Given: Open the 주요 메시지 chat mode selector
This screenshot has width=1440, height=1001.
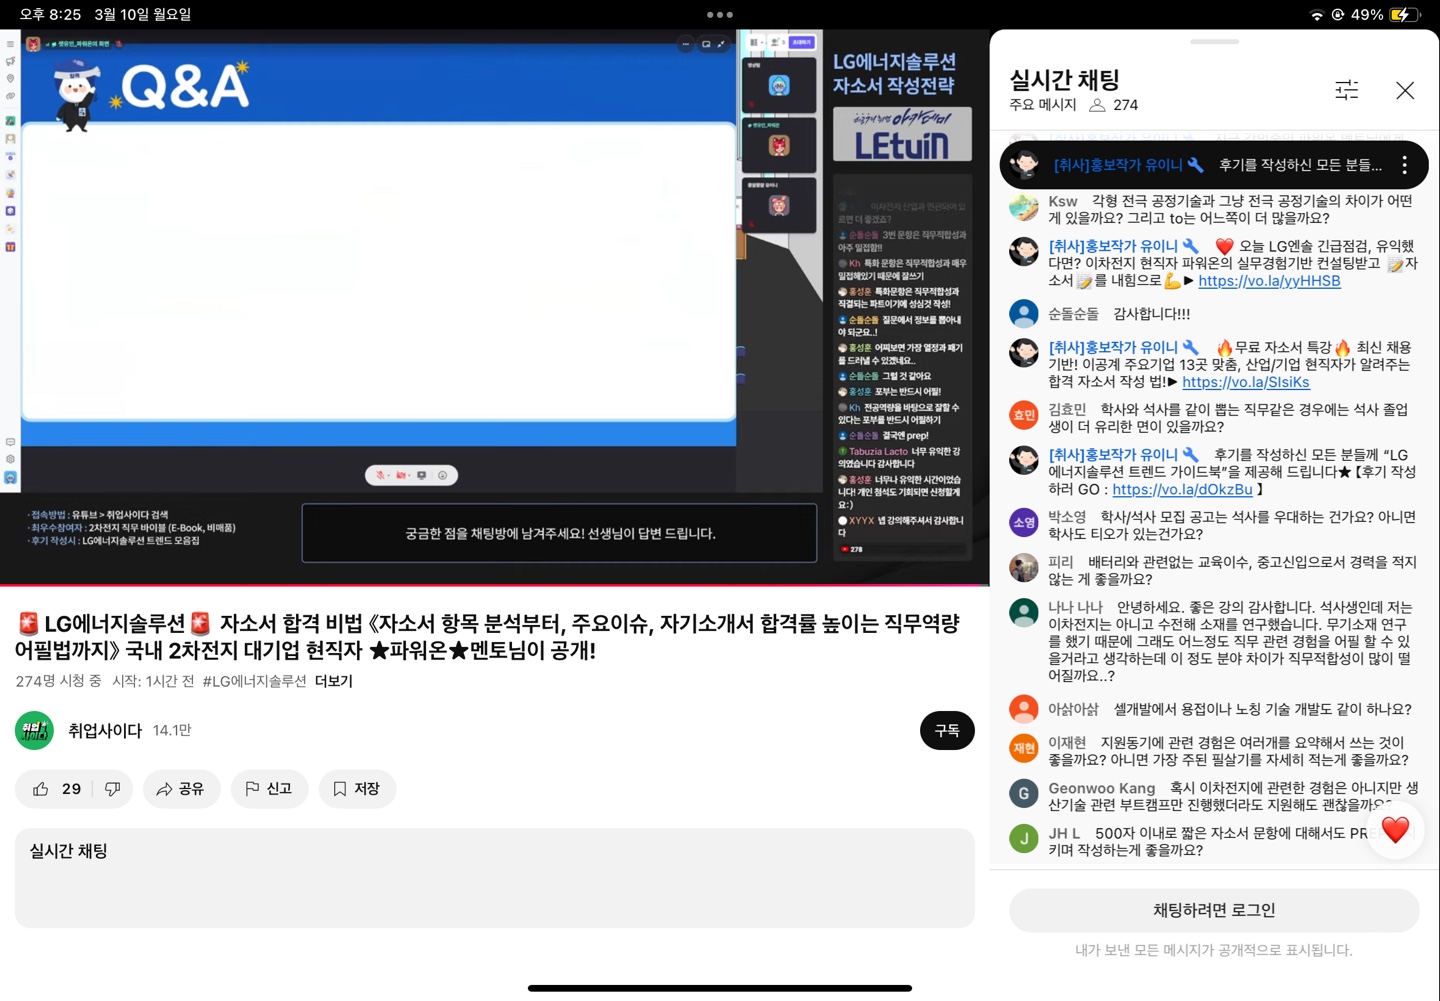Looking at the screenshot, I should point(1043,105).
